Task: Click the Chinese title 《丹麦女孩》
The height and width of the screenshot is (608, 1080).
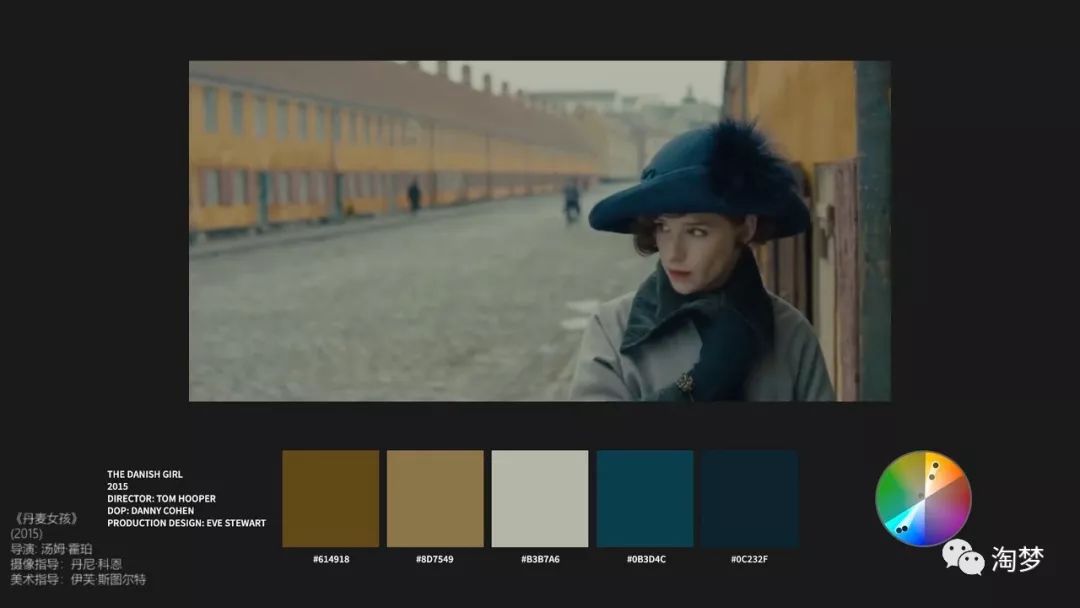Action: tap(46, 518)
